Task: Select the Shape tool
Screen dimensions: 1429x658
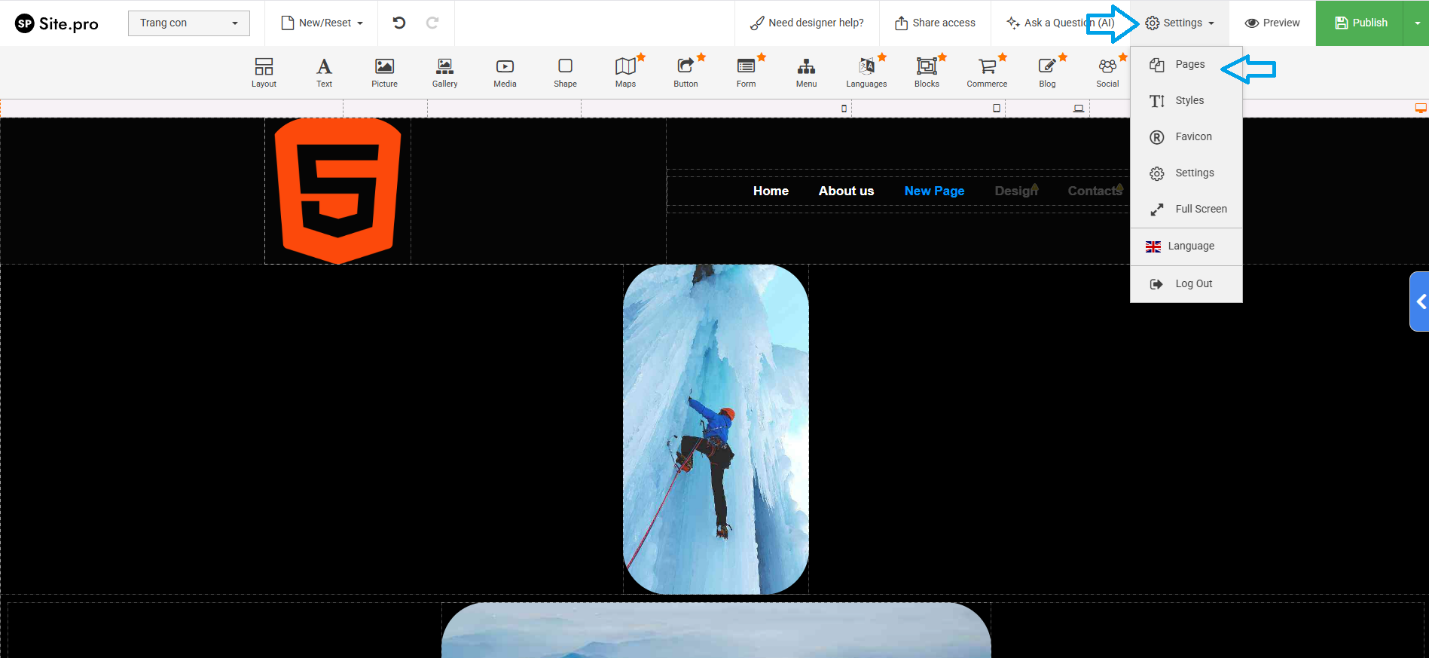Action: click(565, 72)
